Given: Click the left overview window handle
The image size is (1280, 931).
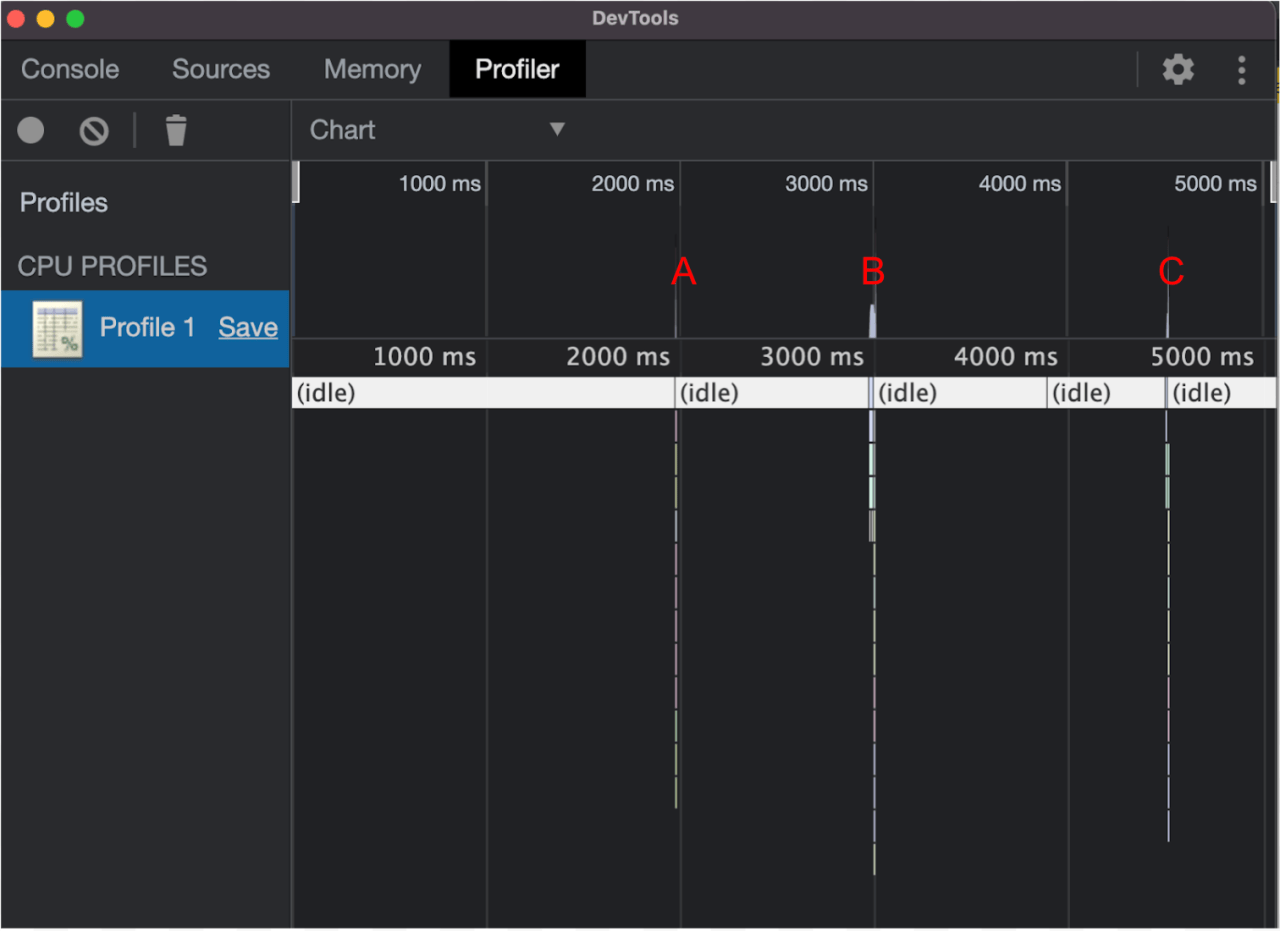Looking at the screenshot, I should point(296,183).
